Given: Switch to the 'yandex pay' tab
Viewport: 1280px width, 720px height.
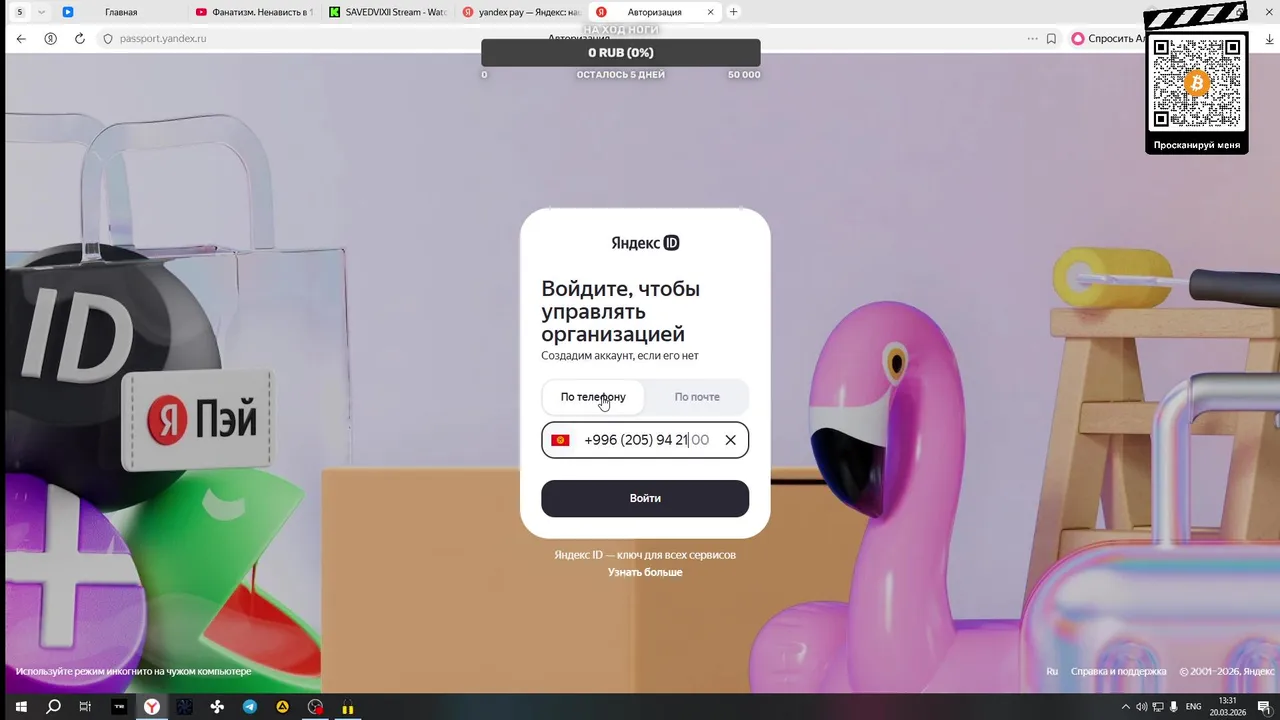Looking at the screenshot, I should [x=521, y=12].
